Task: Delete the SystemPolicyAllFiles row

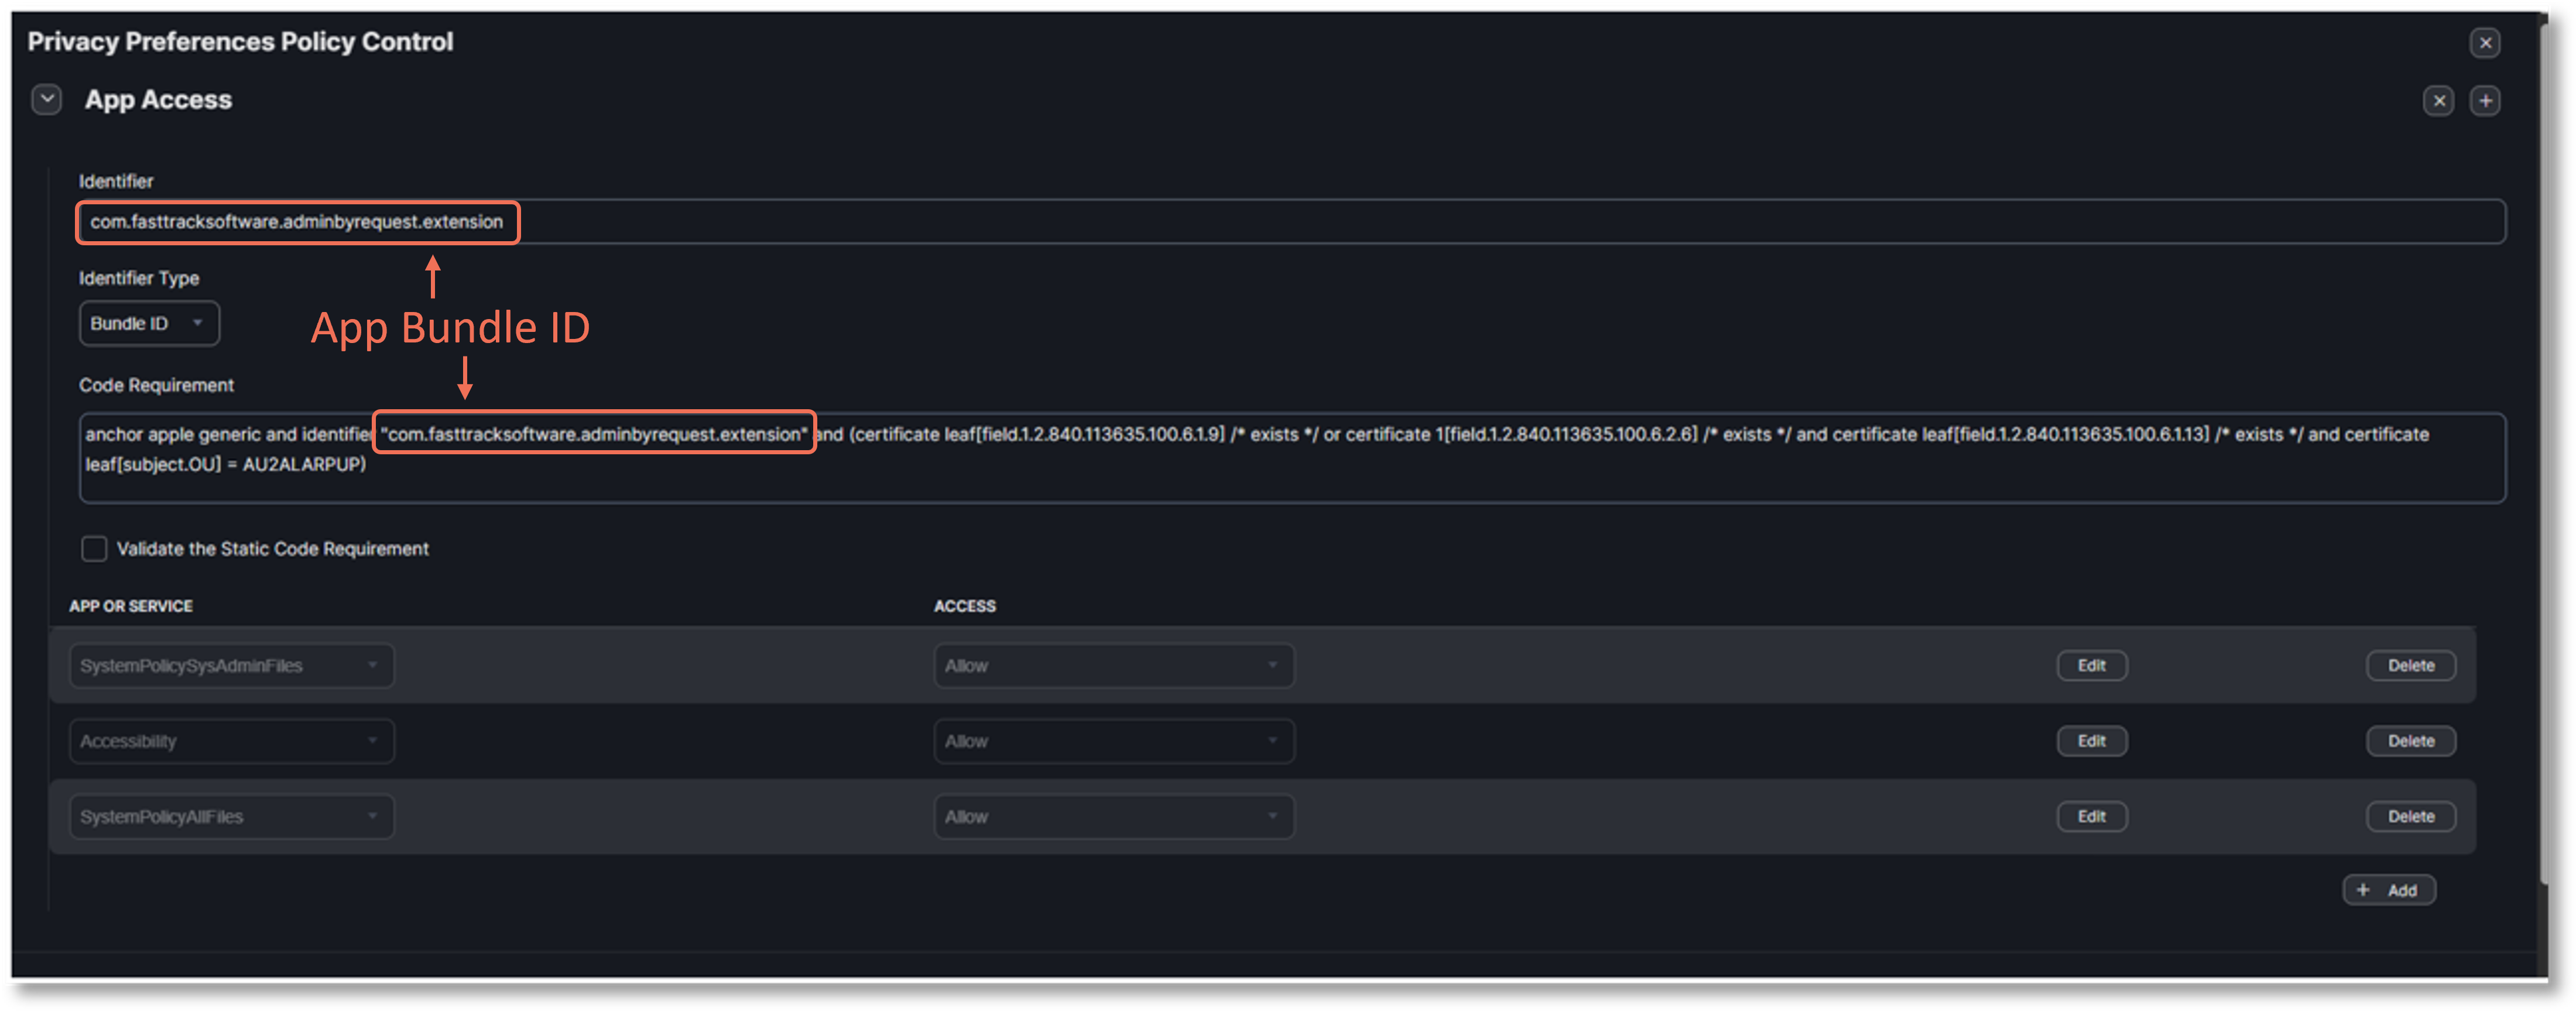Action: point(2410,816)
